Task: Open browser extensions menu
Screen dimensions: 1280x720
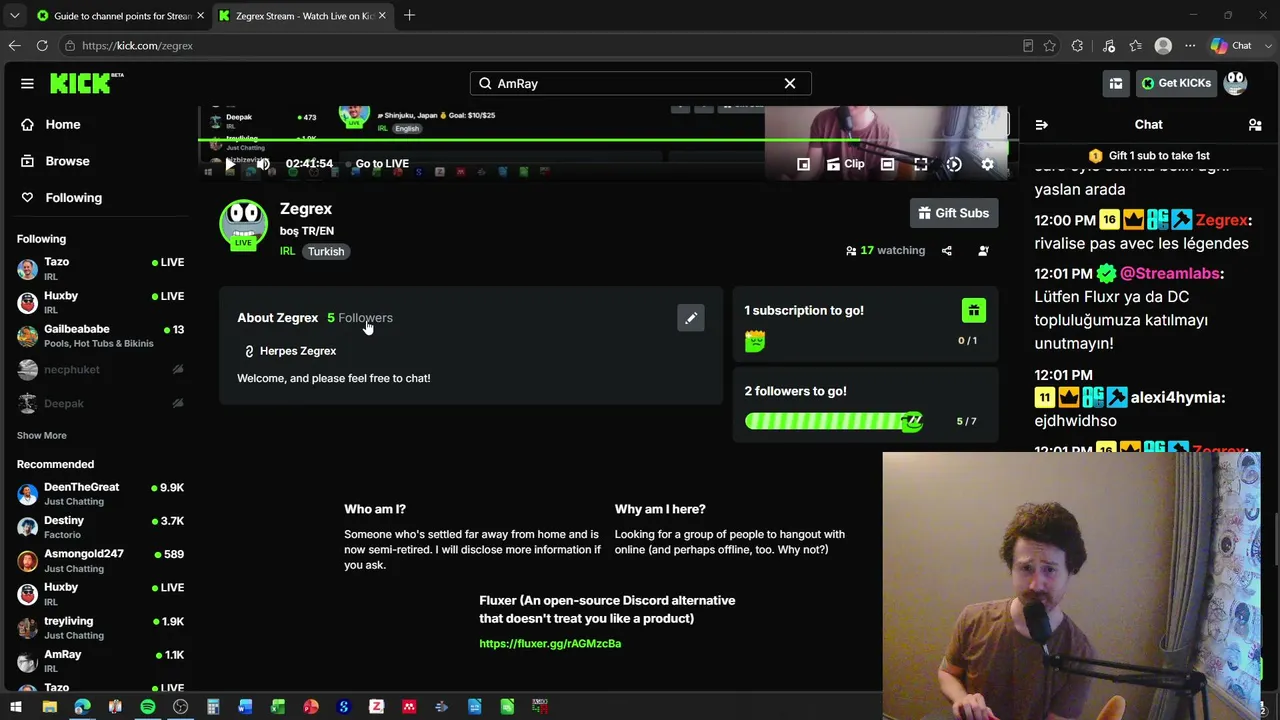Action: tap(1077, 45)
